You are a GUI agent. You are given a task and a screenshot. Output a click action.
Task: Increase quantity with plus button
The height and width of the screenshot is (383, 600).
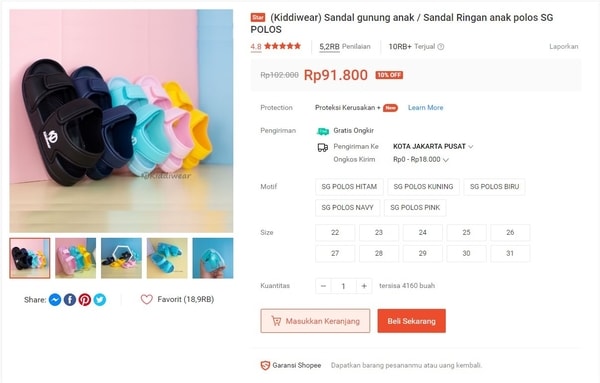tap(364, 286)
